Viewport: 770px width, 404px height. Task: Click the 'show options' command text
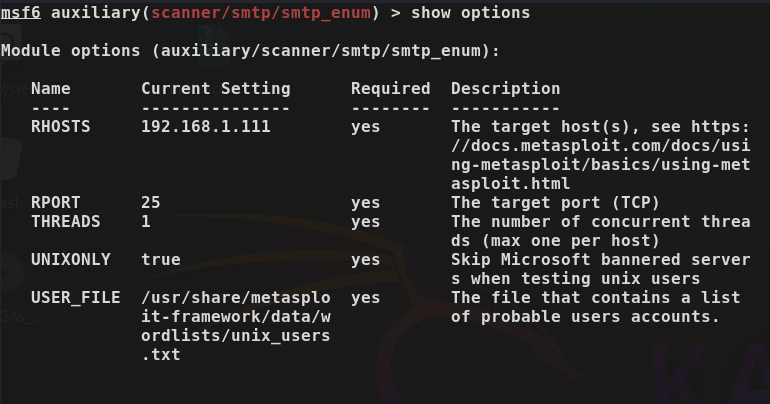470,13
